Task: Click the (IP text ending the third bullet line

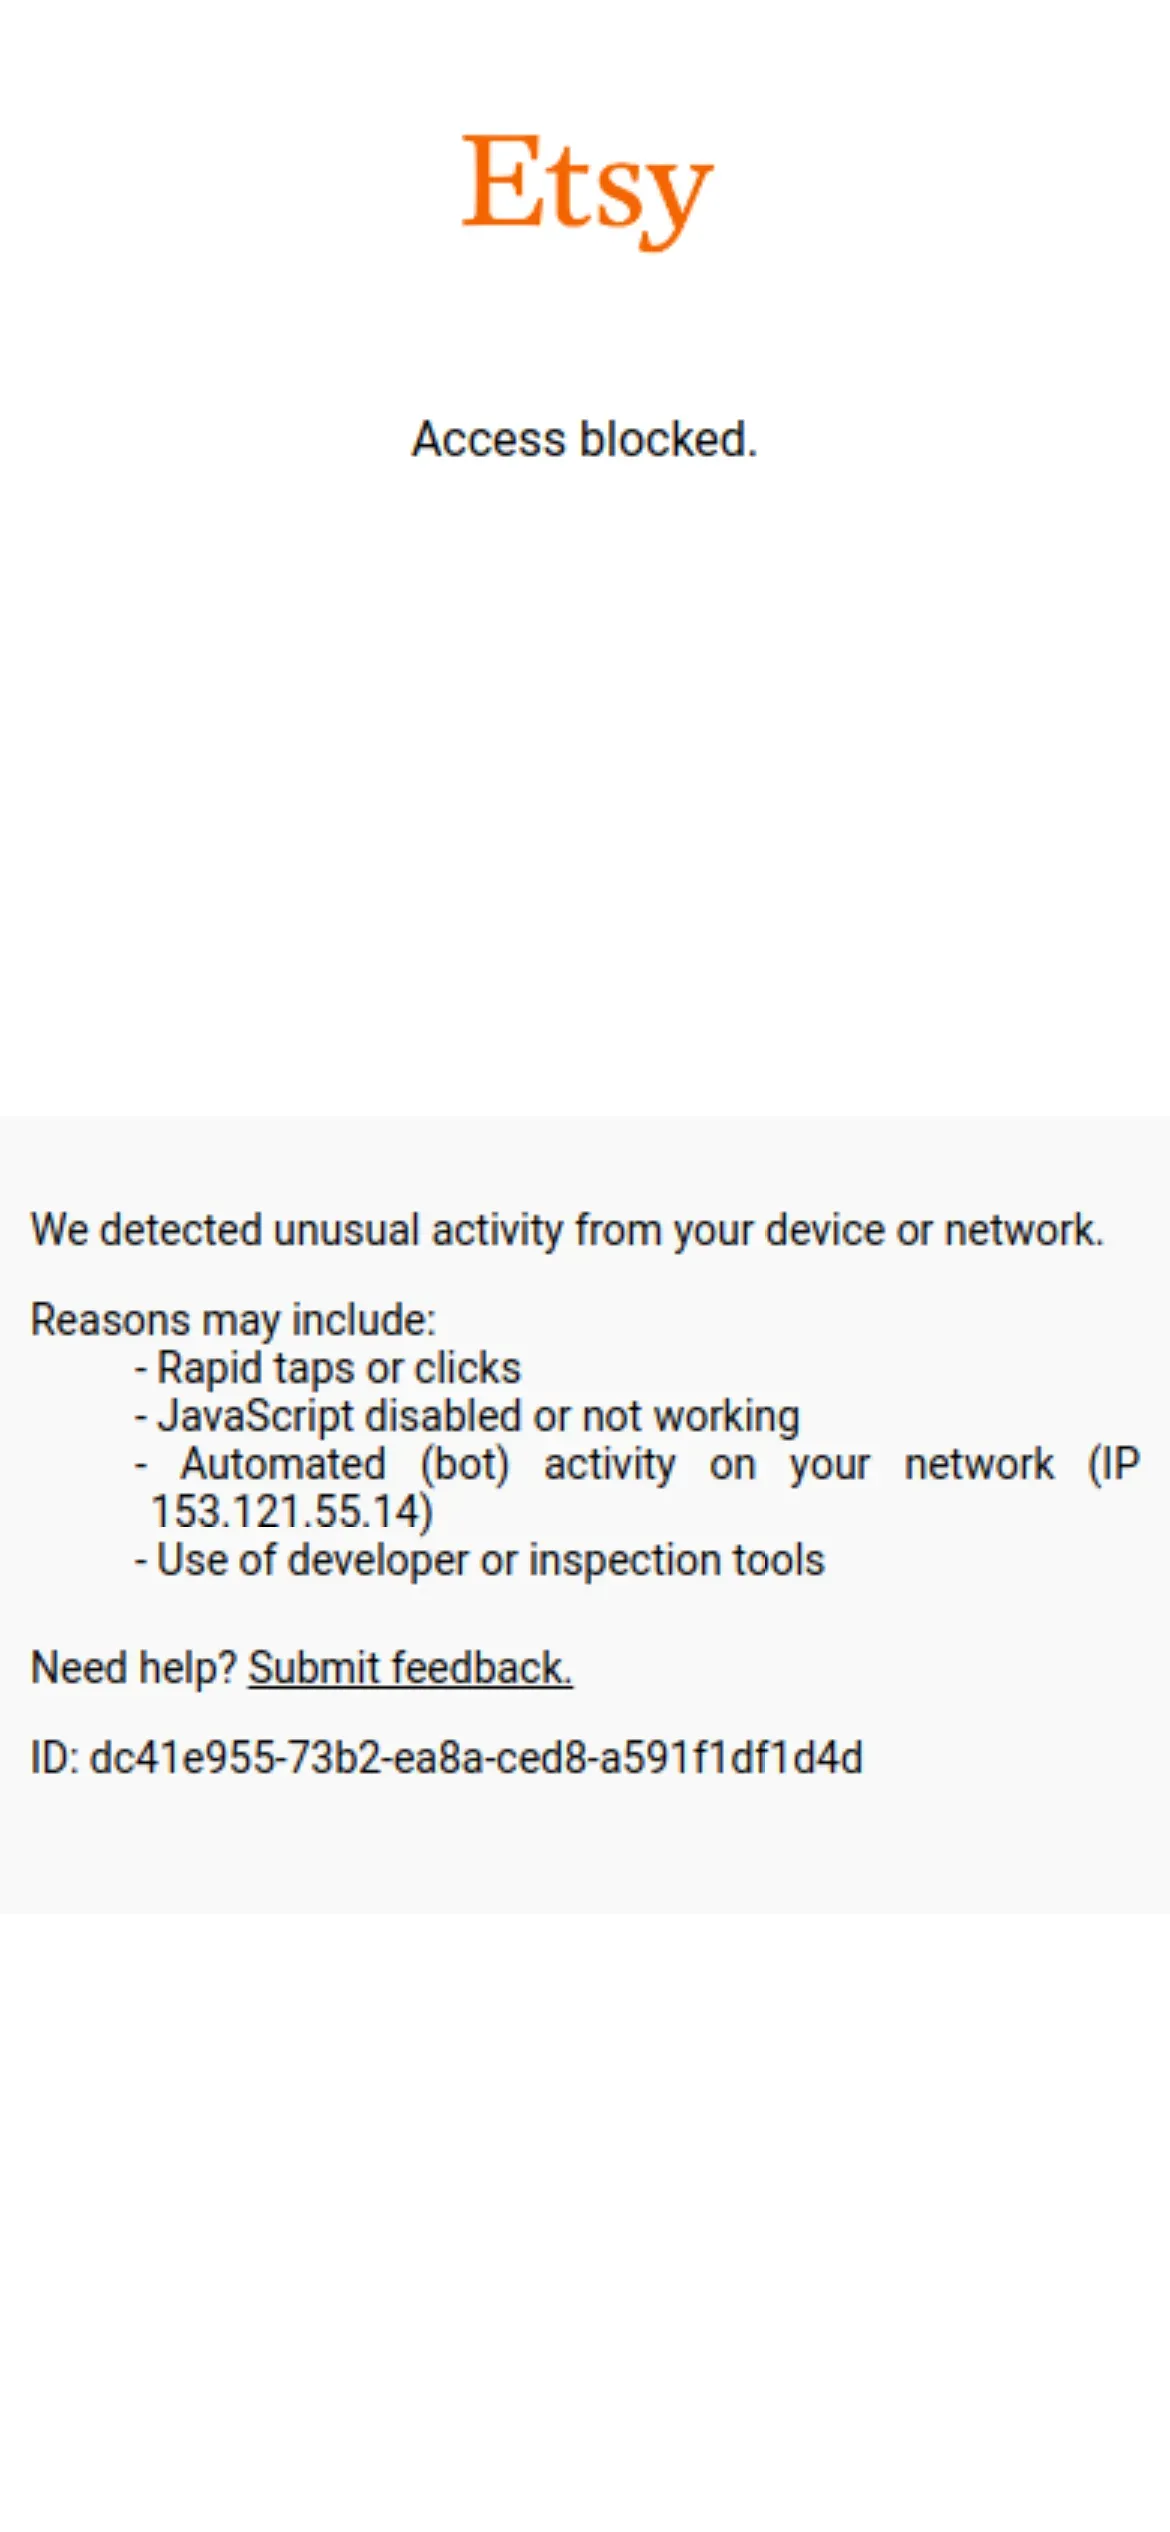Action: (x=1114, y=1465)
